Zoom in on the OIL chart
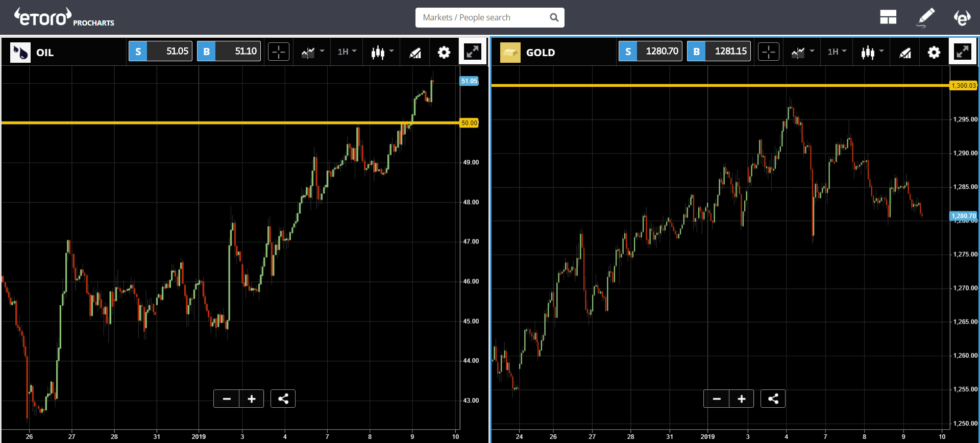980x443 pixels. click(x=252, y=399)
